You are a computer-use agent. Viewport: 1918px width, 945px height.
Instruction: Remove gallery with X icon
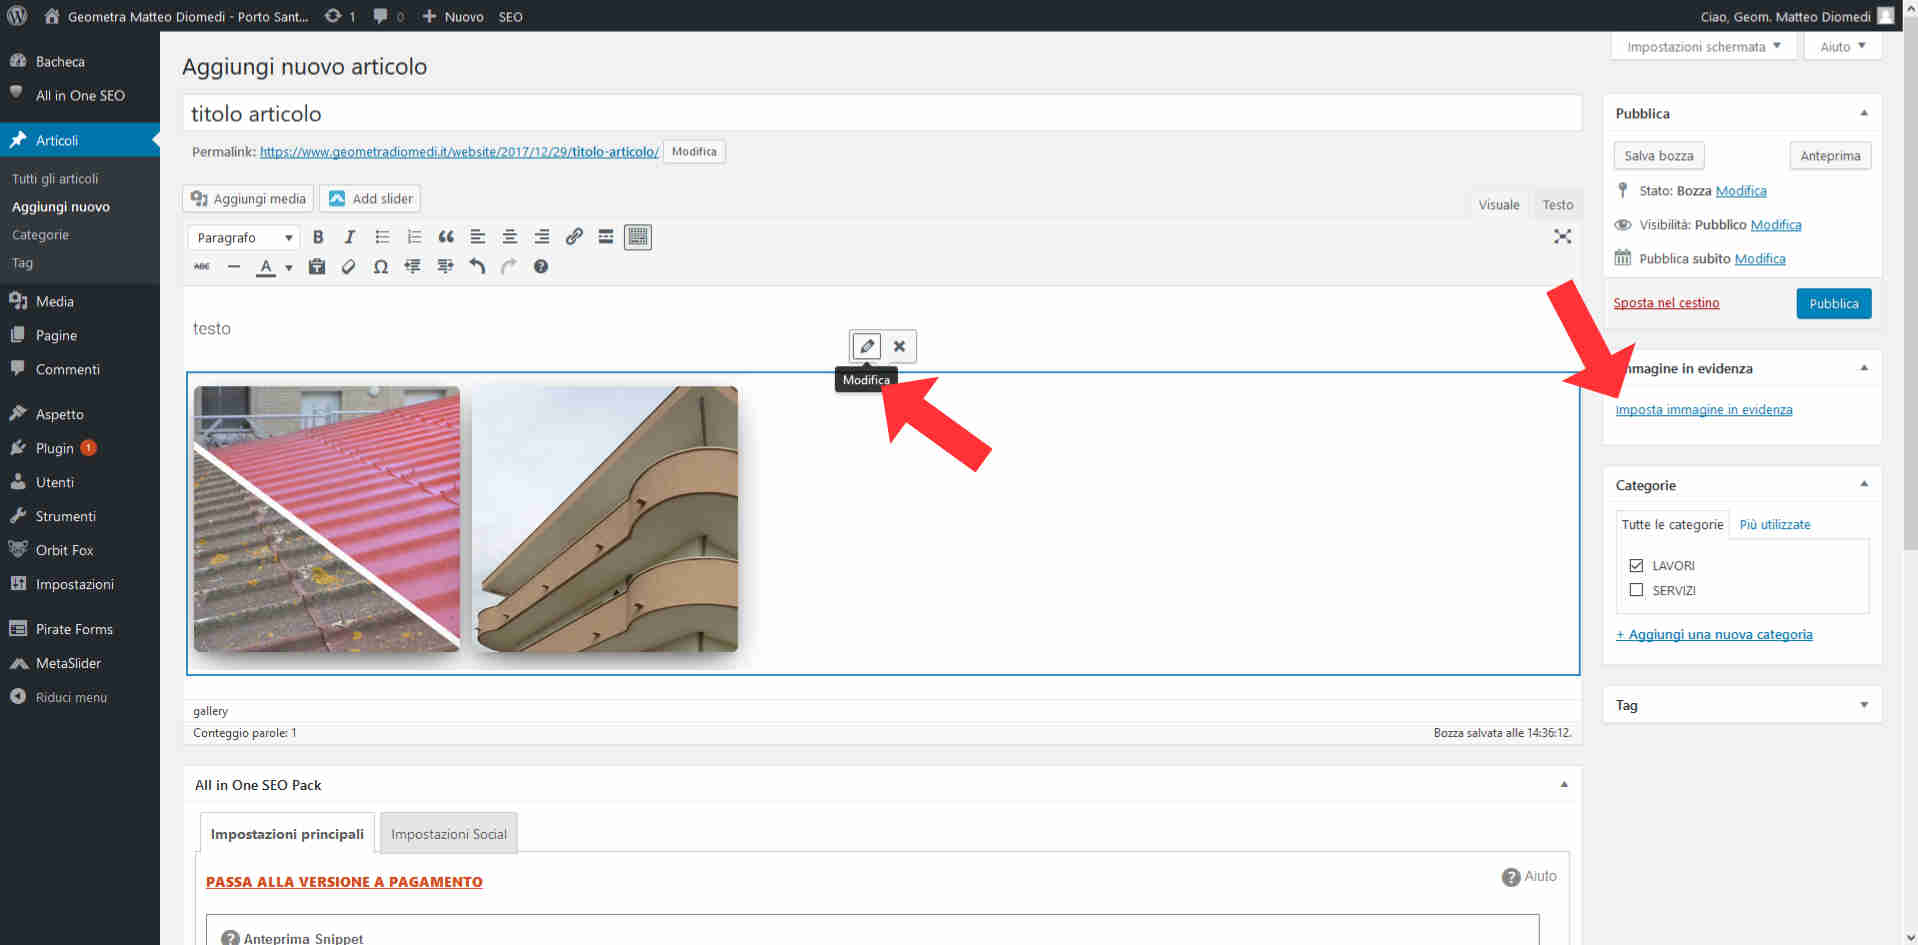pos(900,346)
